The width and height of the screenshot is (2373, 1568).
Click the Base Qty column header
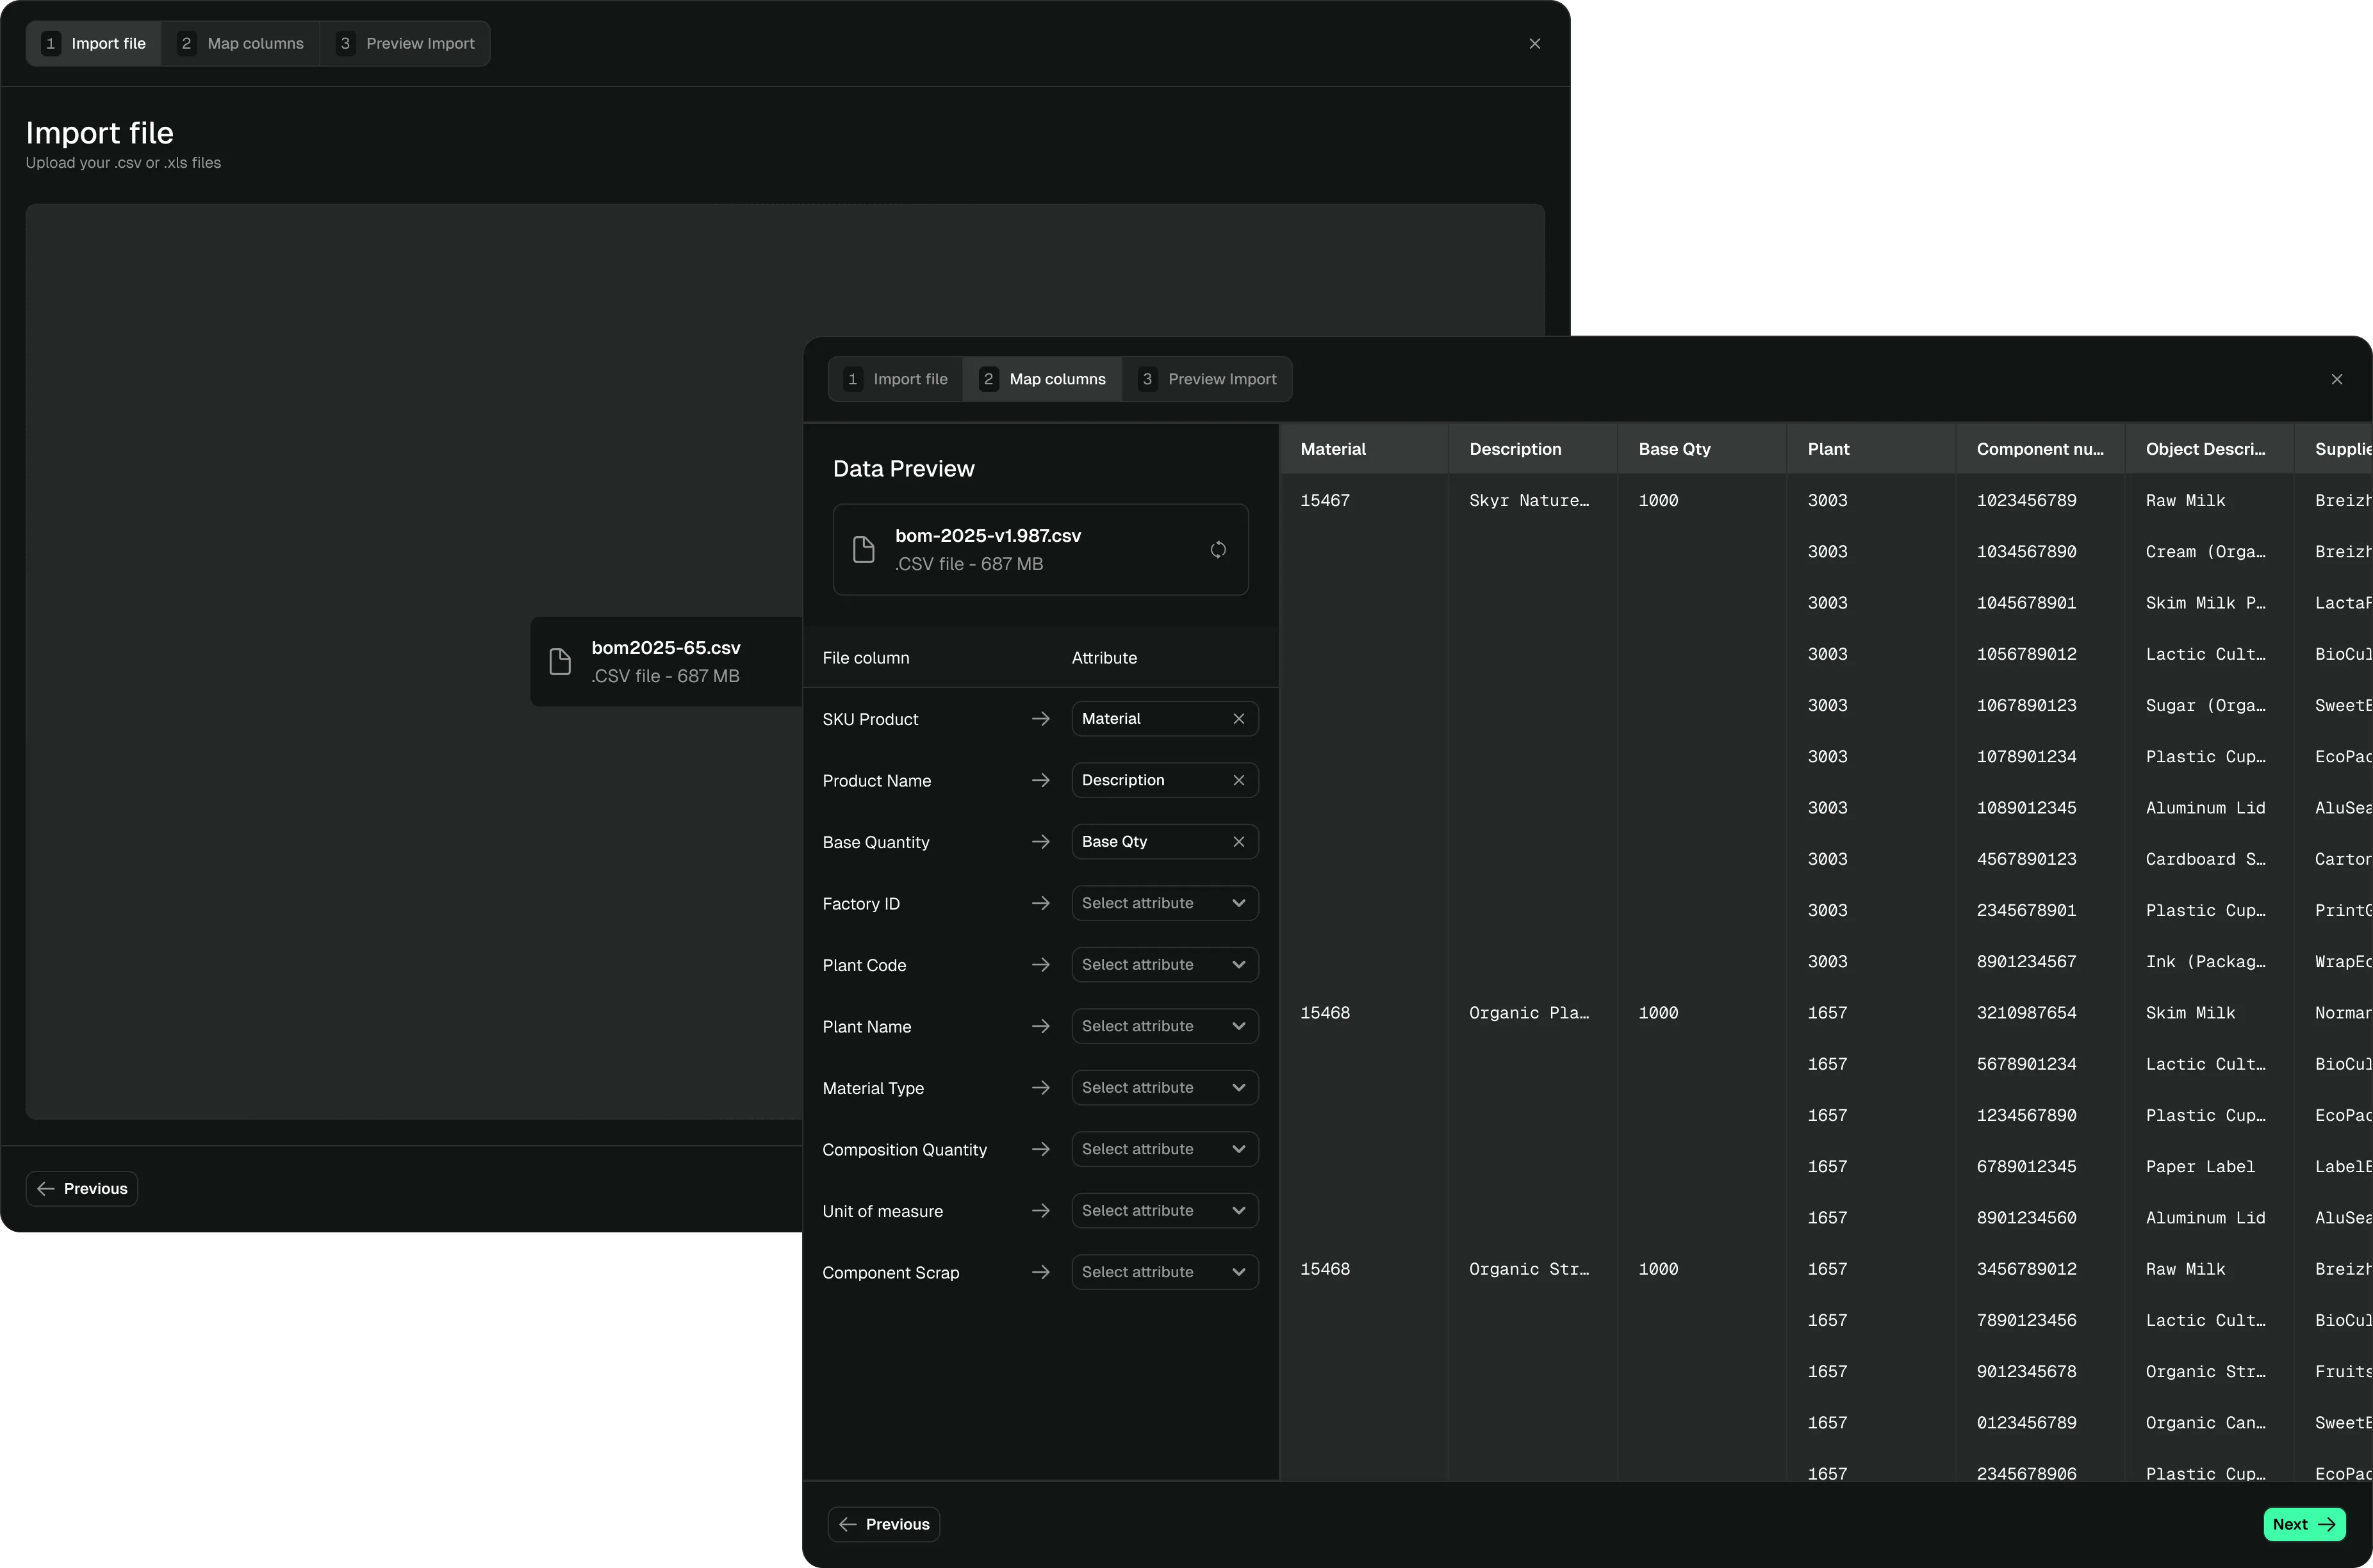(1702, 449)
